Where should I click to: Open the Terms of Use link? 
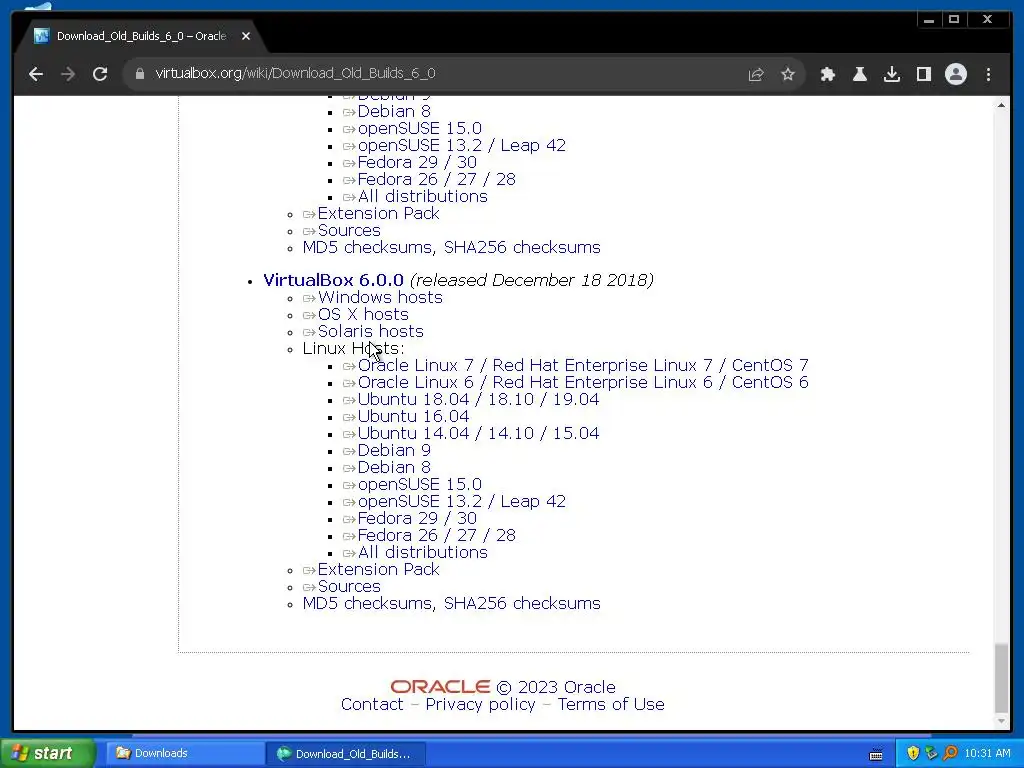coord(611,705)
